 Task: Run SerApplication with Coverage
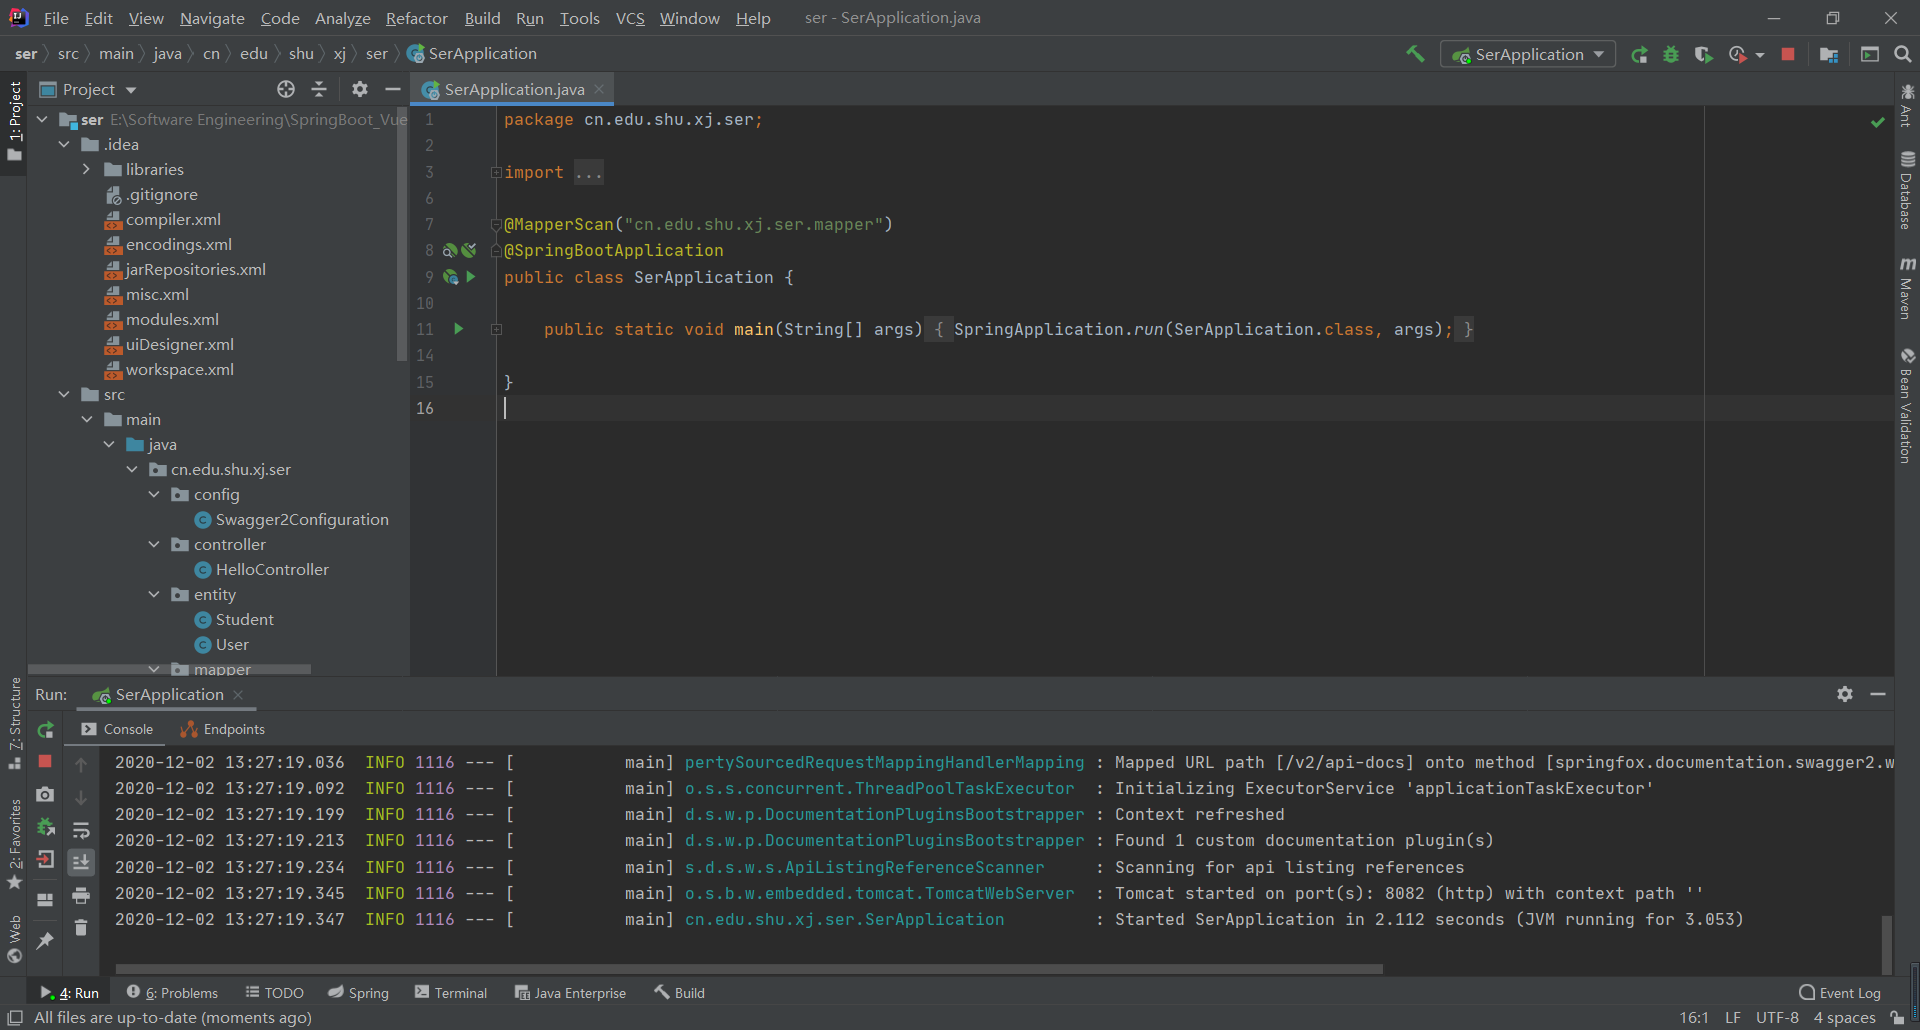(1704, 55)
